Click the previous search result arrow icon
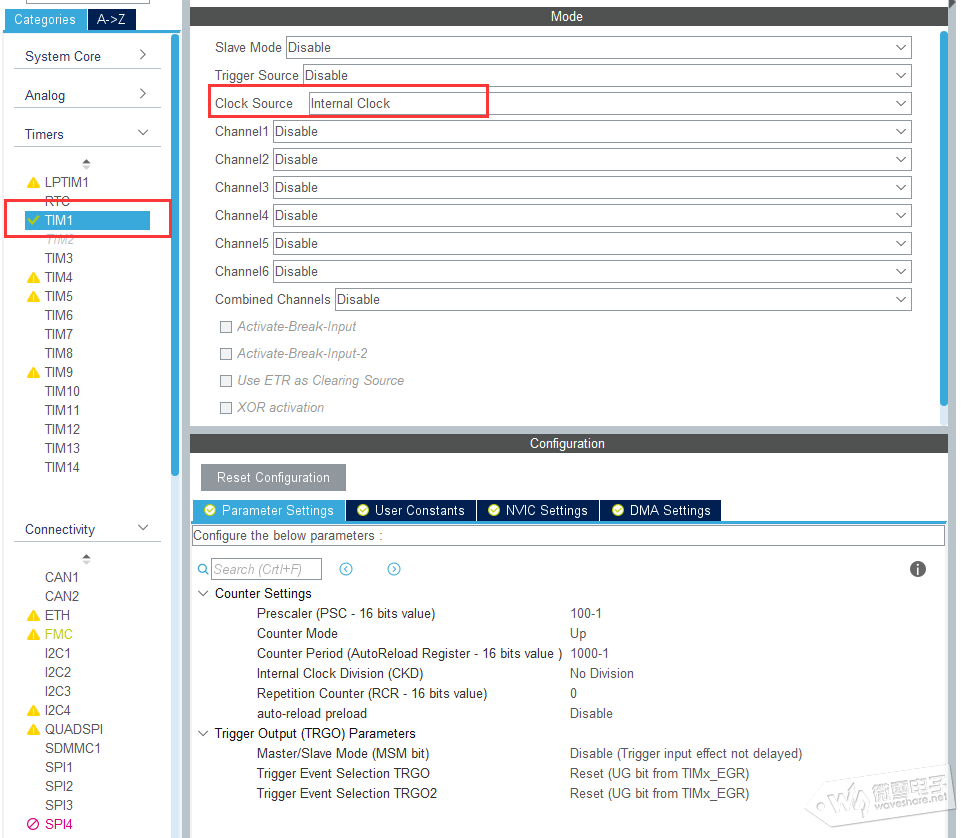 (x=346, y=569)
